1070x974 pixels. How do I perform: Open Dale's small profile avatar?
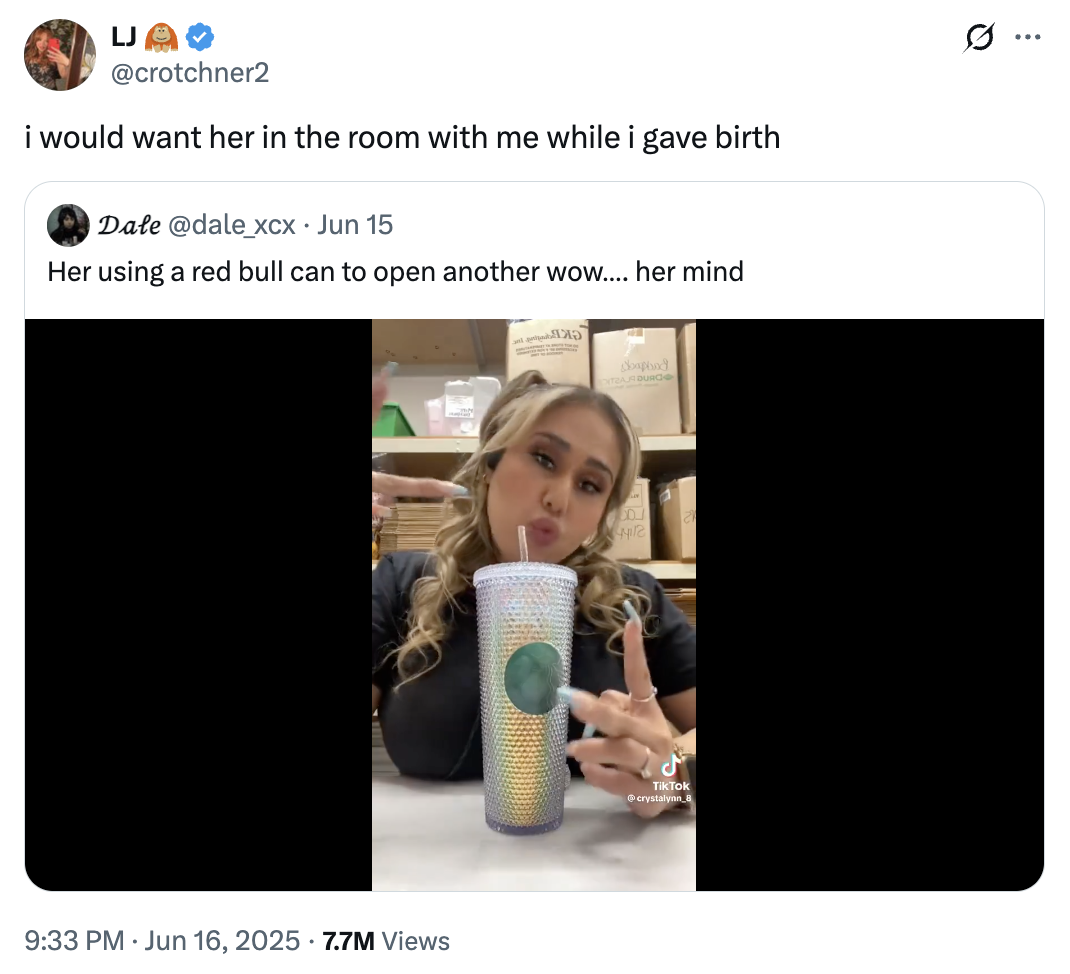[x=68, y=224]
